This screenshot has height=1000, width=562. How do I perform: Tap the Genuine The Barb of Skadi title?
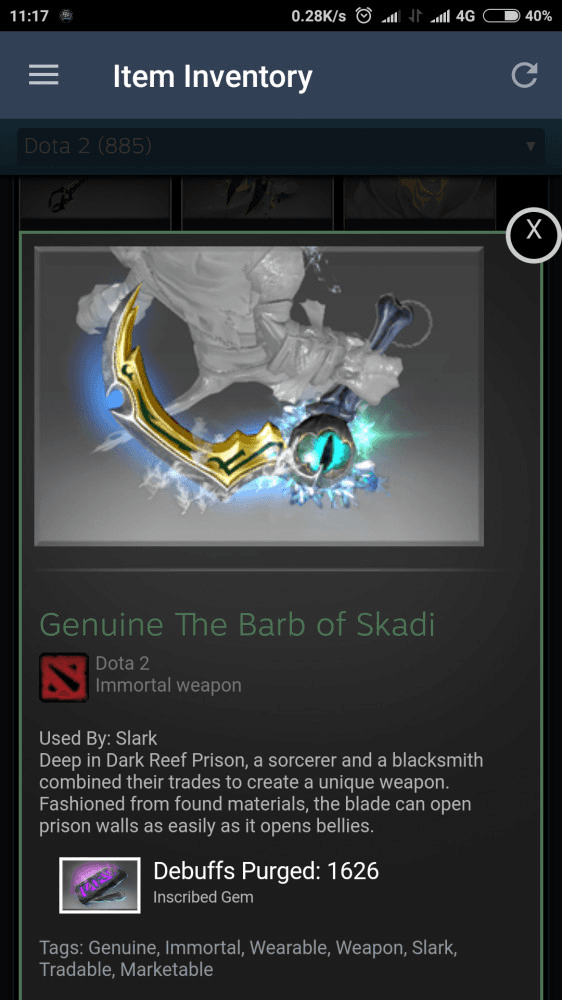pos(237,625)
